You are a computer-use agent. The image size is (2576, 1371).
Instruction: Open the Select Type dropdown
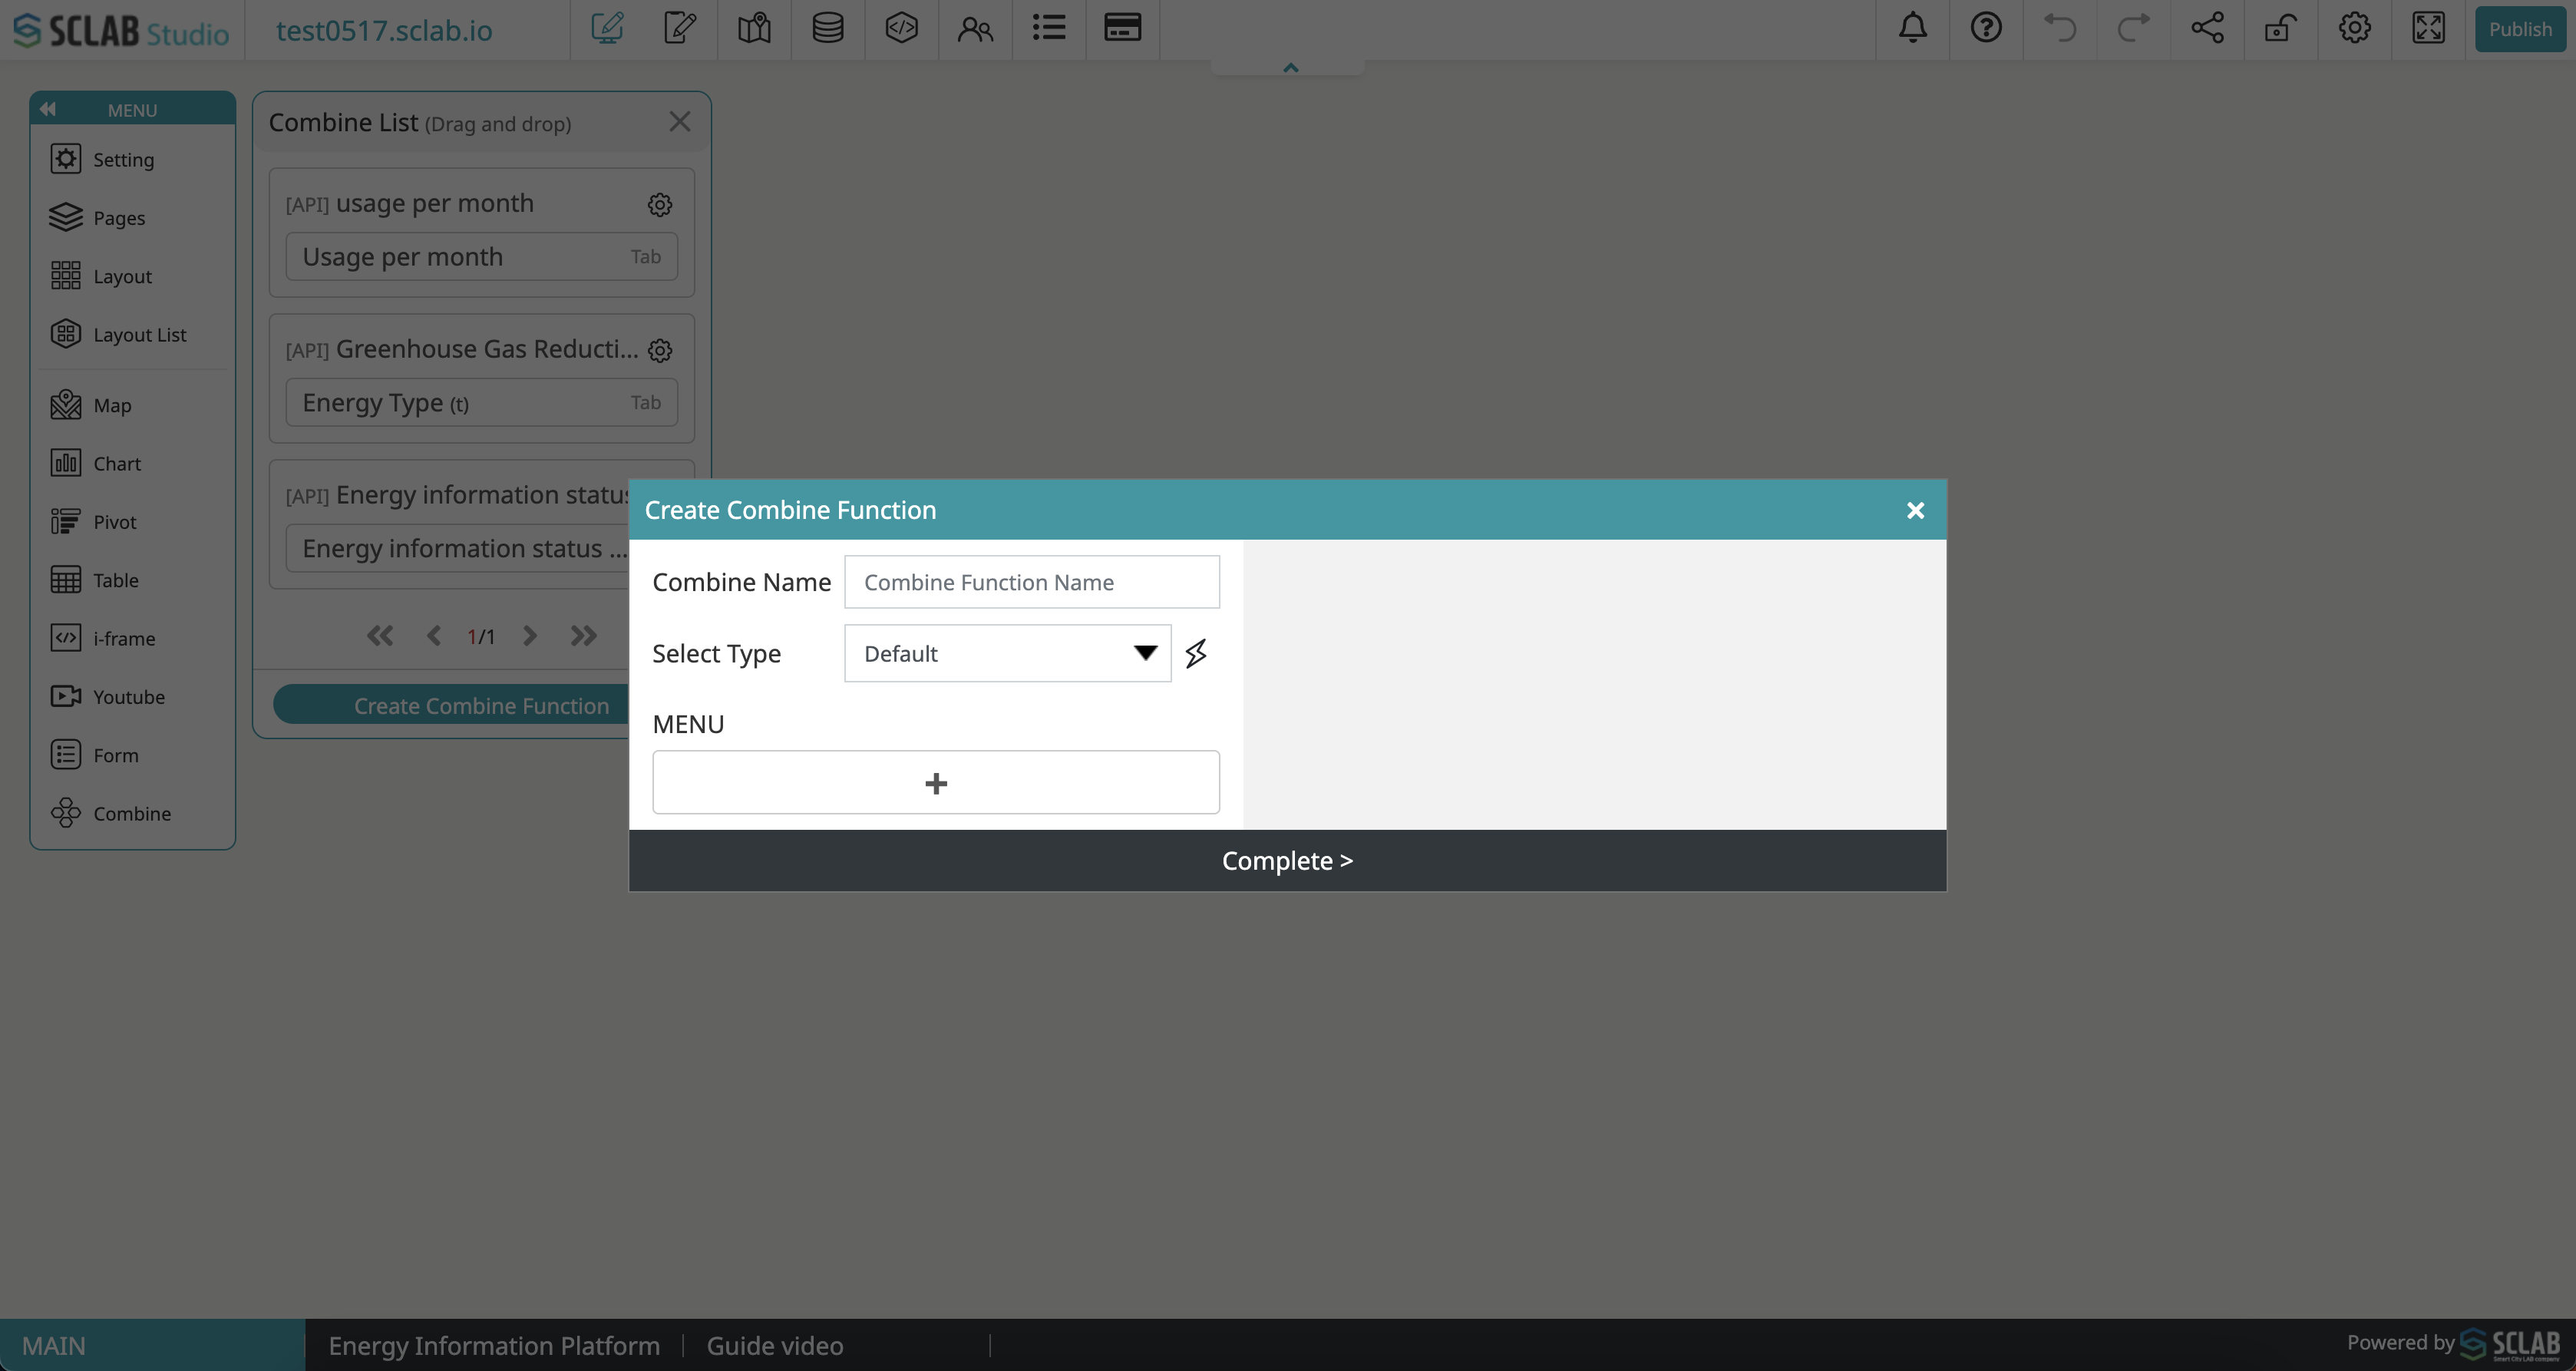tap(1008, 654)
